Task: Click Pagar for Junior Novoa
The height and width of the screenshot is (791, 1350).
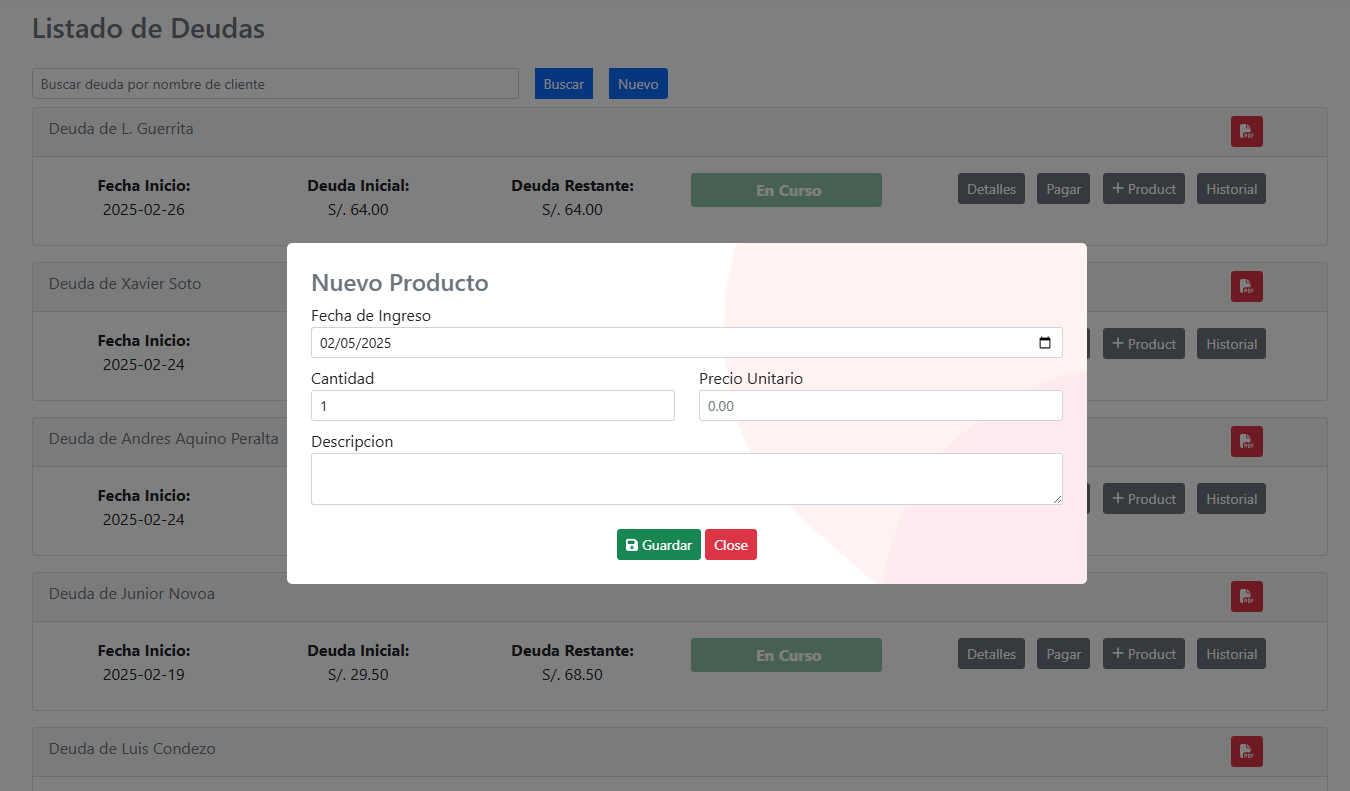Action: (x=1063, y=654)
